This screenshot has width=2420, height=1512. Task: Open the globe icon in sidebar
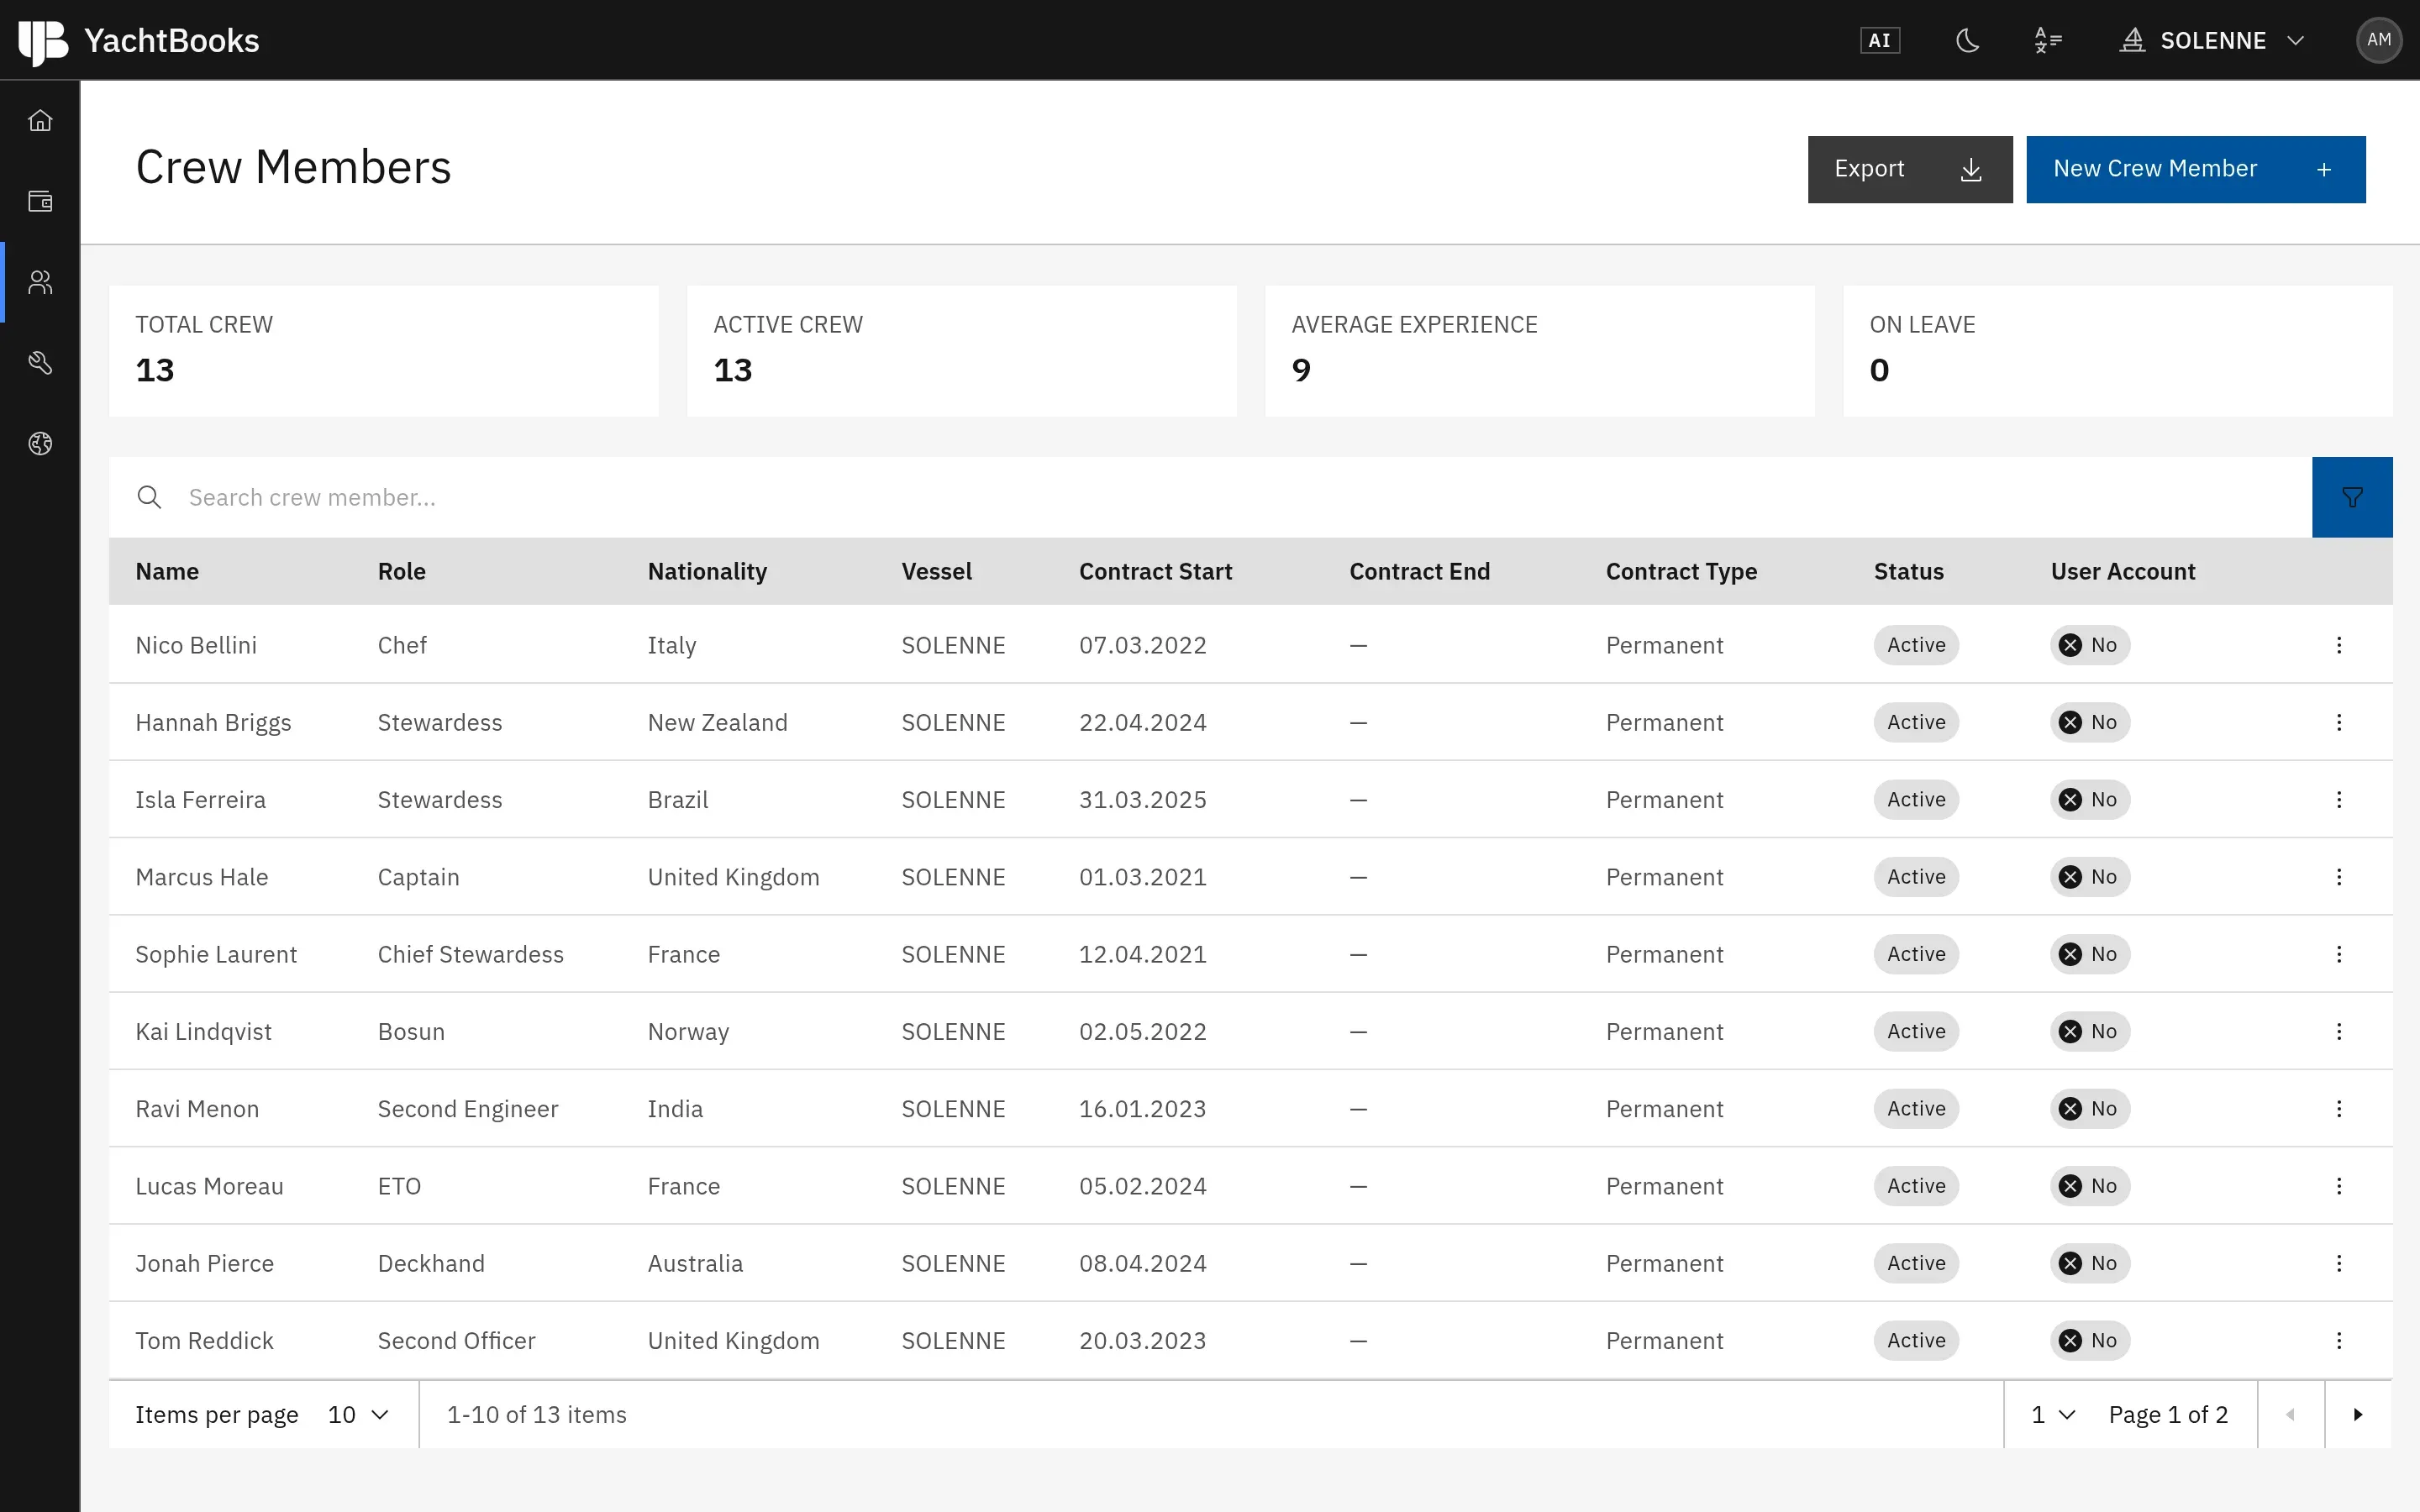(x=40, y=444)
